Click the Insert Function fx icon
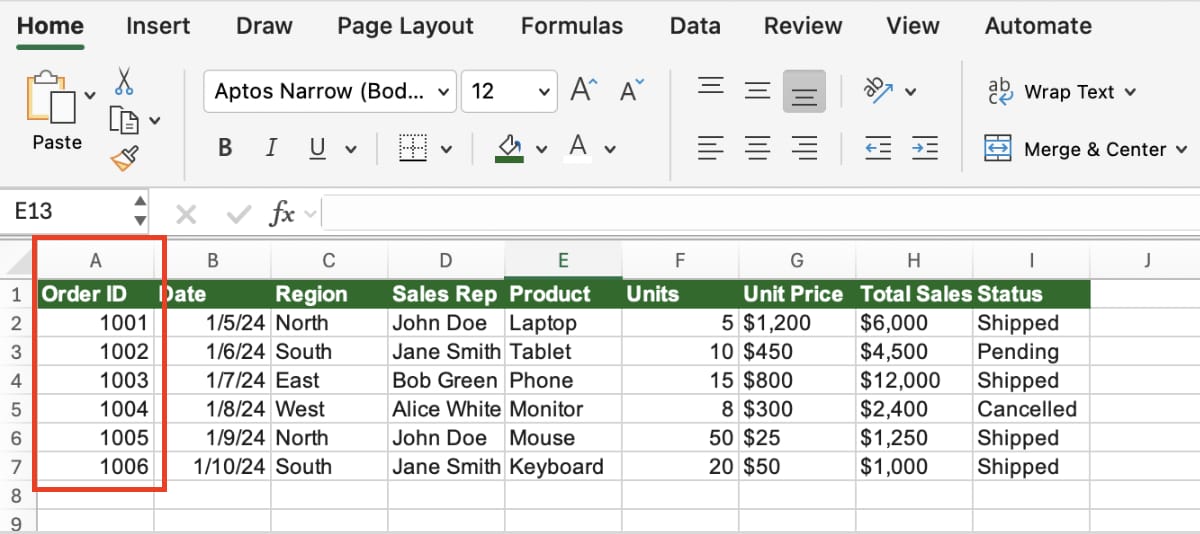1200x534 pixels. [x=283, y=212]
